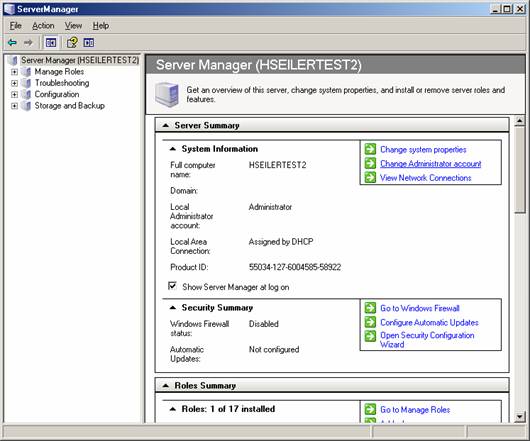Viewport: 530px width, 441px height.
Task: Open the Help toolbar icon
Action: [x=72, y=43]
